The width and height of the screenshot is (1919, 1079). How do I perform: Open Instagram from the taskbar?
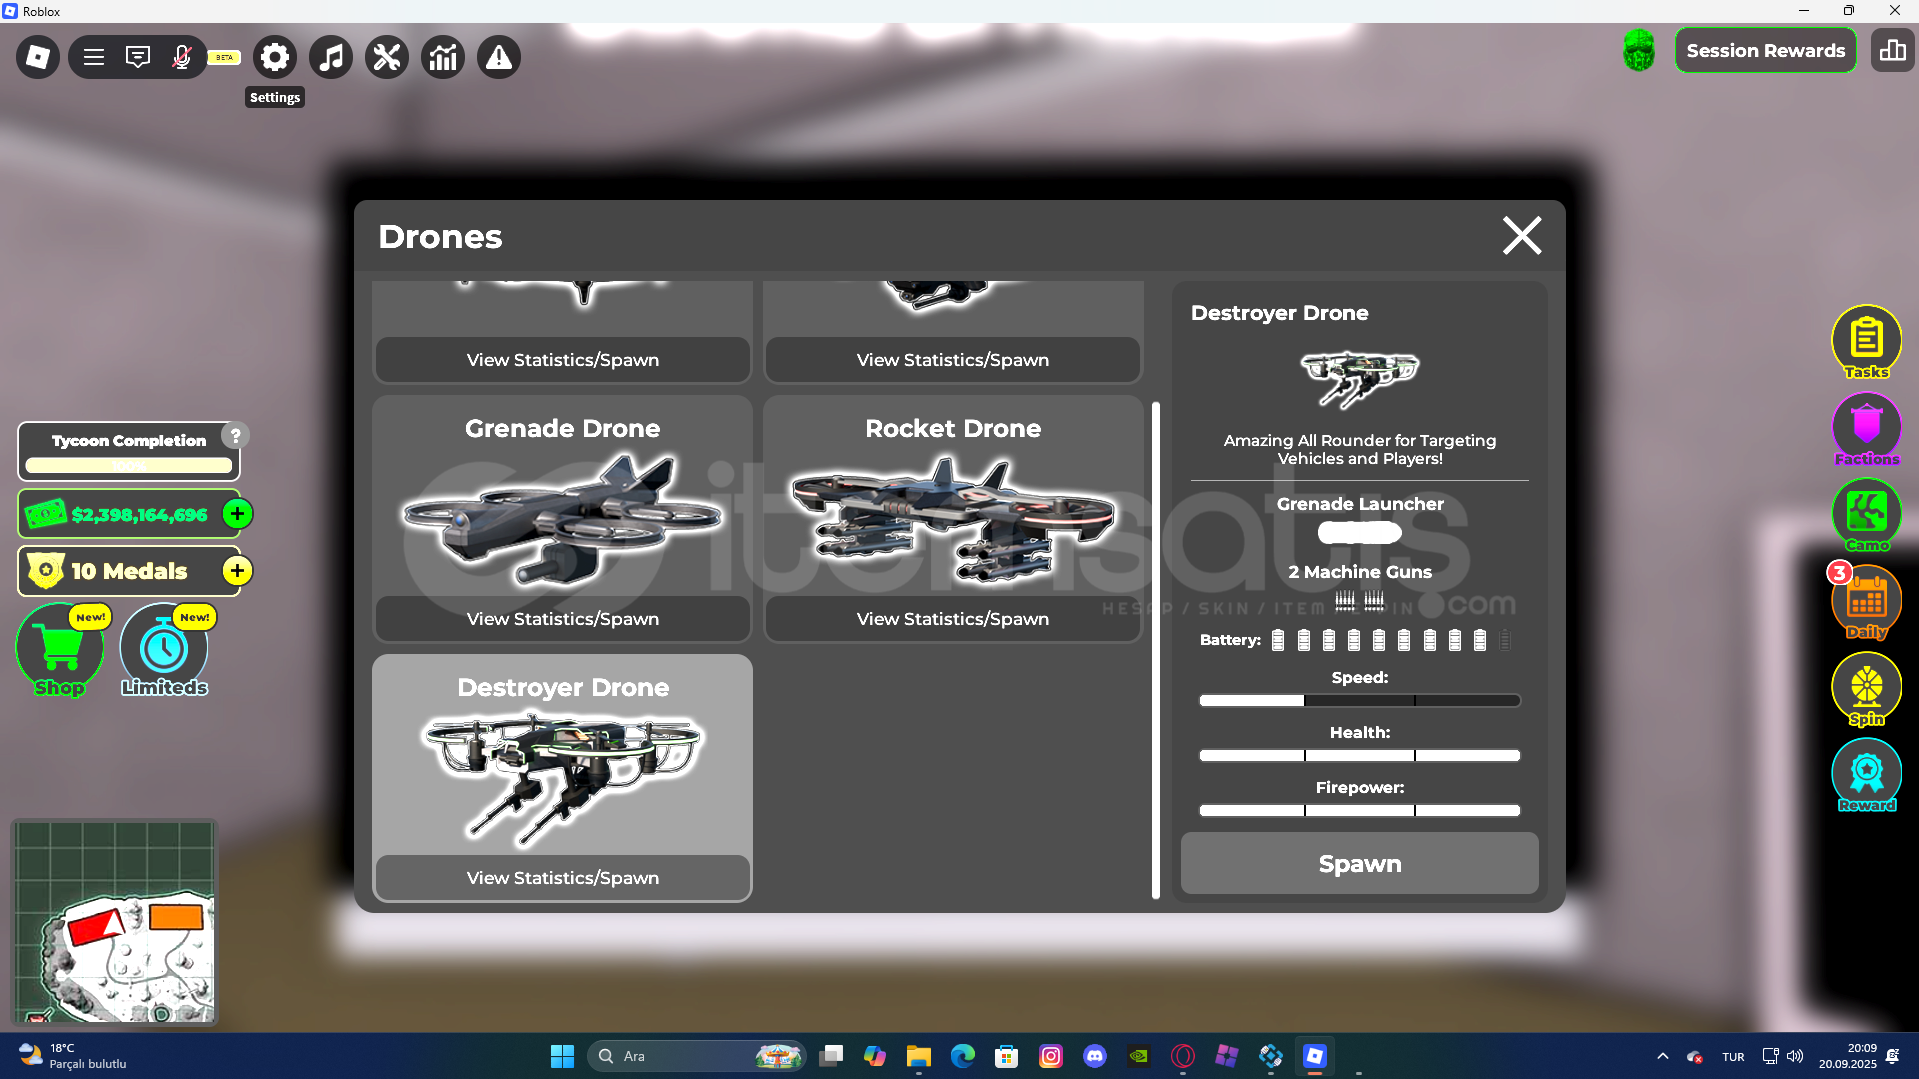point(1051,1056)
